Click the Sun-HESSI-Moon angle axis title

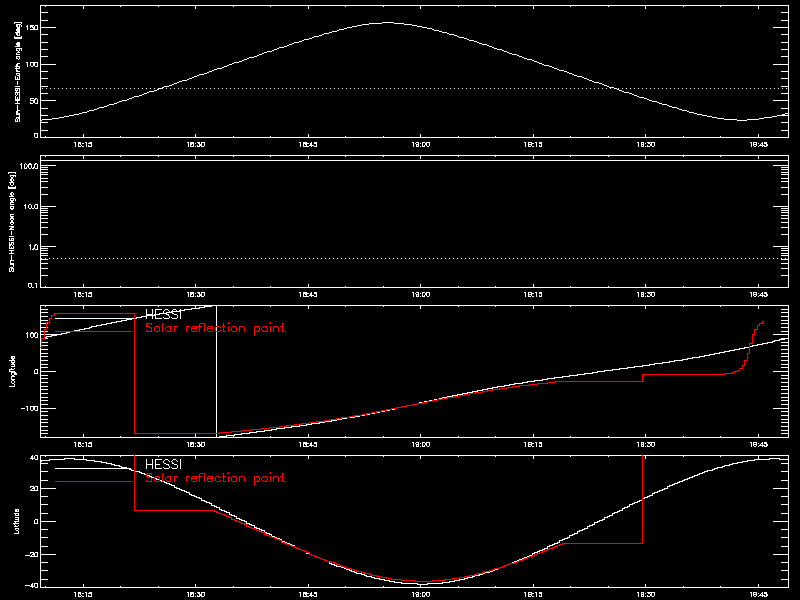[x=12, y=221]
